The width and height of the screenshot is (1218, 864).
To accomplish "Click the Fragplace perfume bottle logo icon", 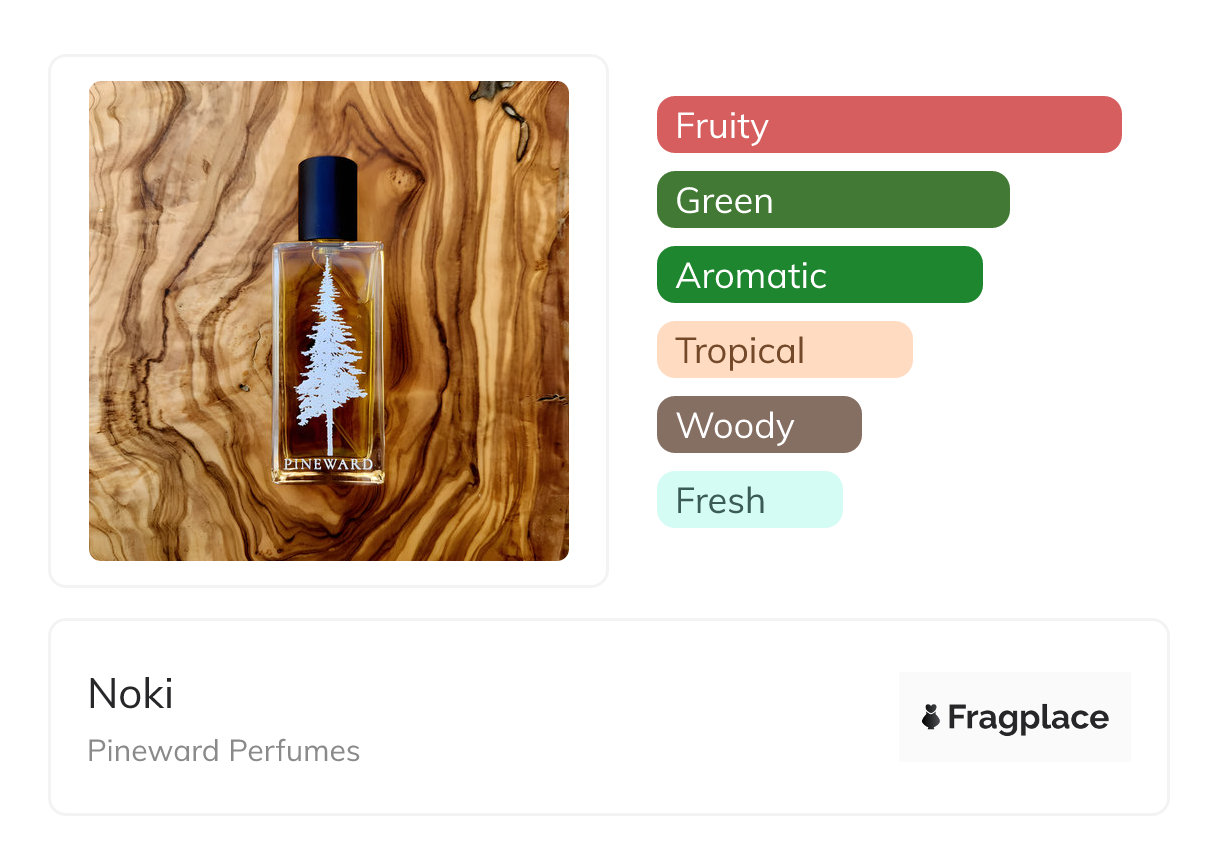I will coord(931,717).
